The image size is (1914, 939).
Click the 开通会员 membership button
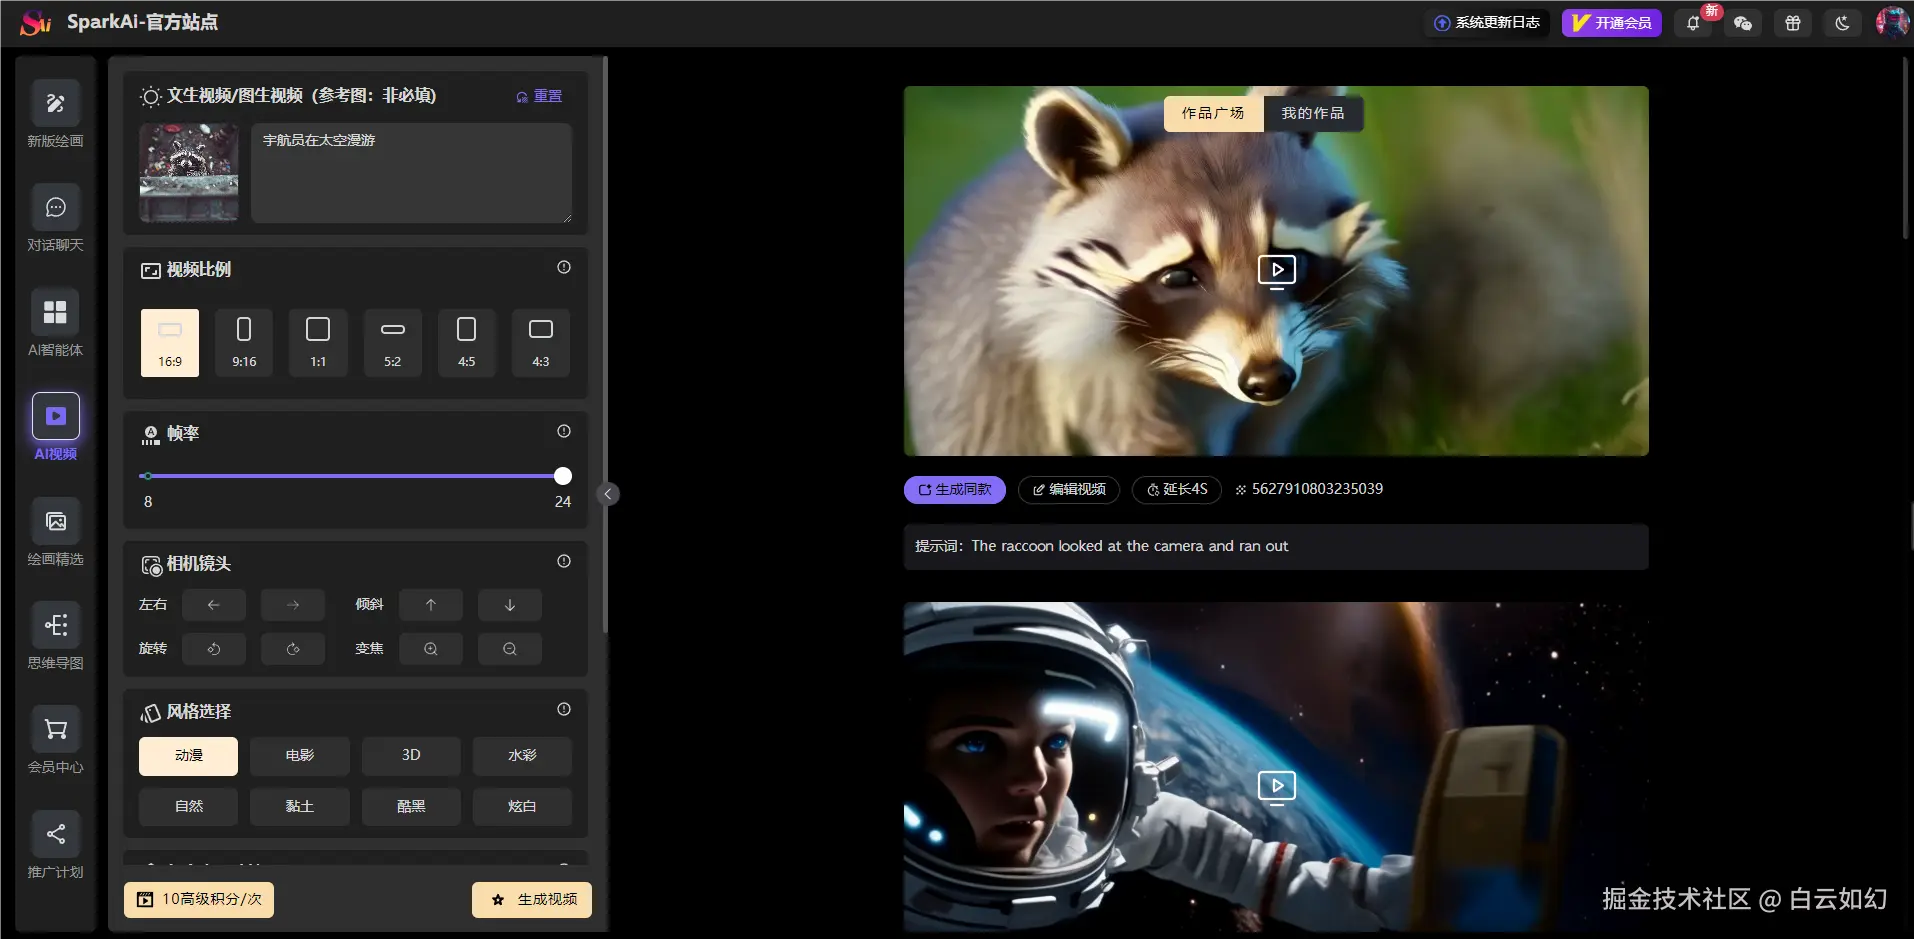tap(1611, 23)
